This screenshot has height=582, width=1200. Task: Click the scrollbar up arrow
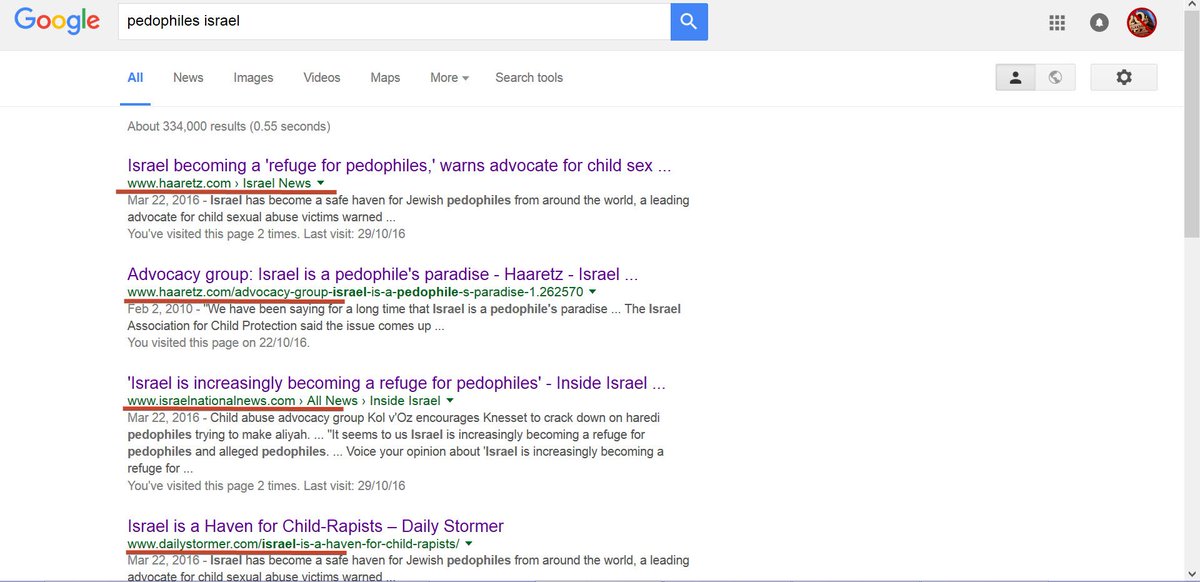tap(1191, 7)
